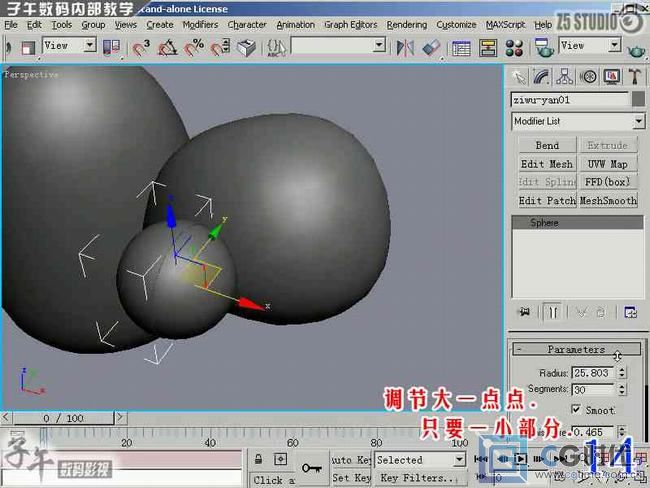
Task: Toggle the Pin Stack icon
Action: [x=525, y=312]
